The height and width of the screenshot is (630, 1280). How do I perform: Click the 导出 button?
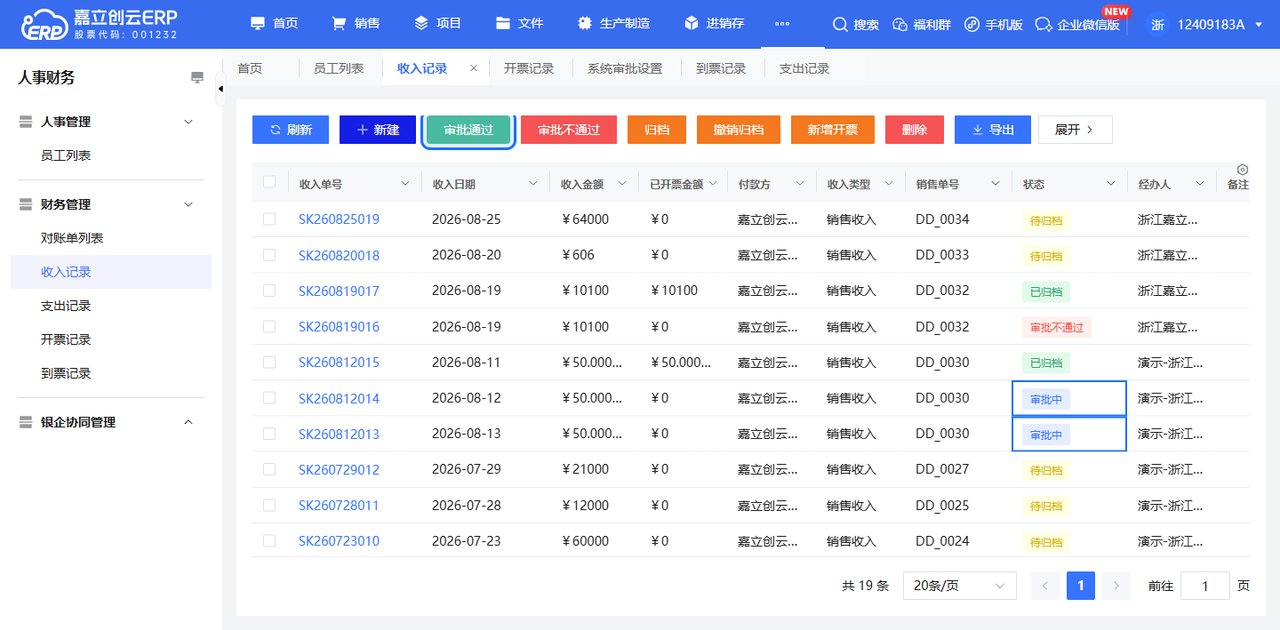992,130
